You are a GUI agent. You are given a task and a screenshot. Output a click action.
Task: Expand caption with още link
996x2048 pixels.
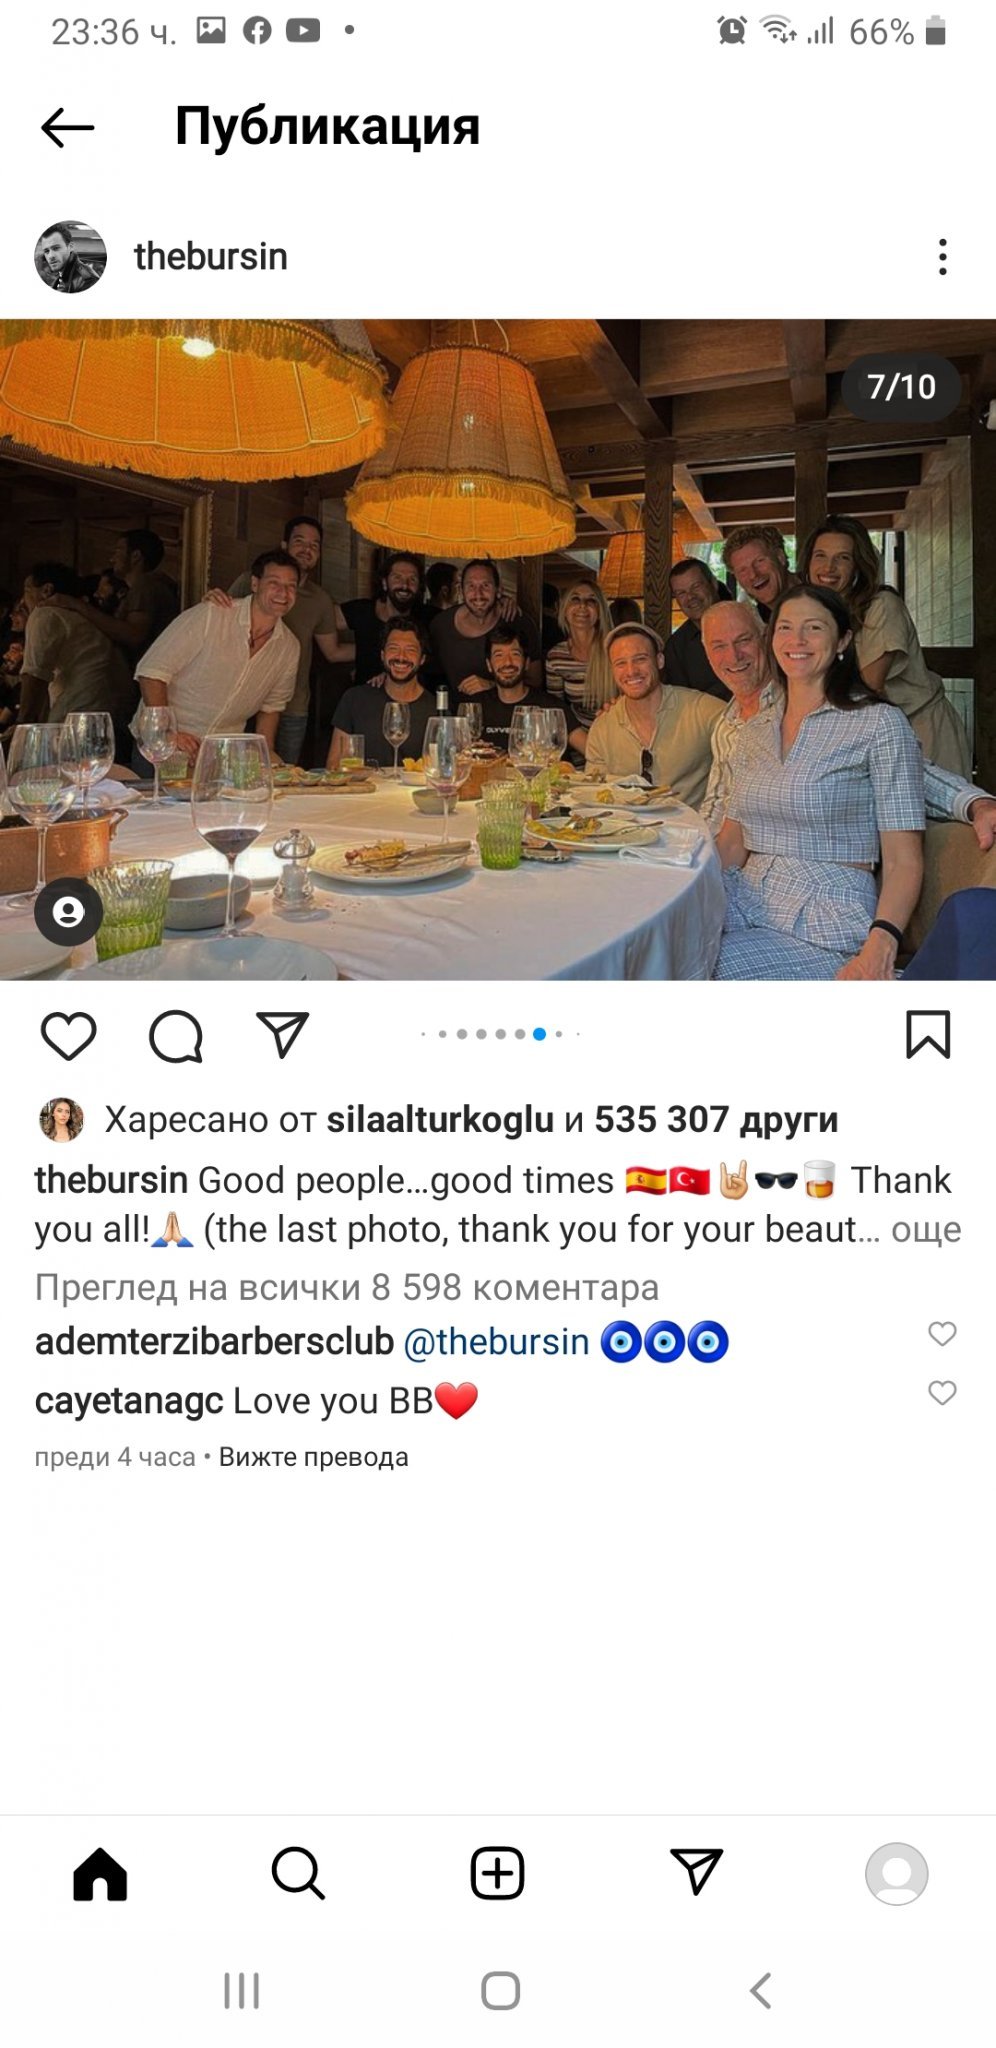[x=926, y=1229]
